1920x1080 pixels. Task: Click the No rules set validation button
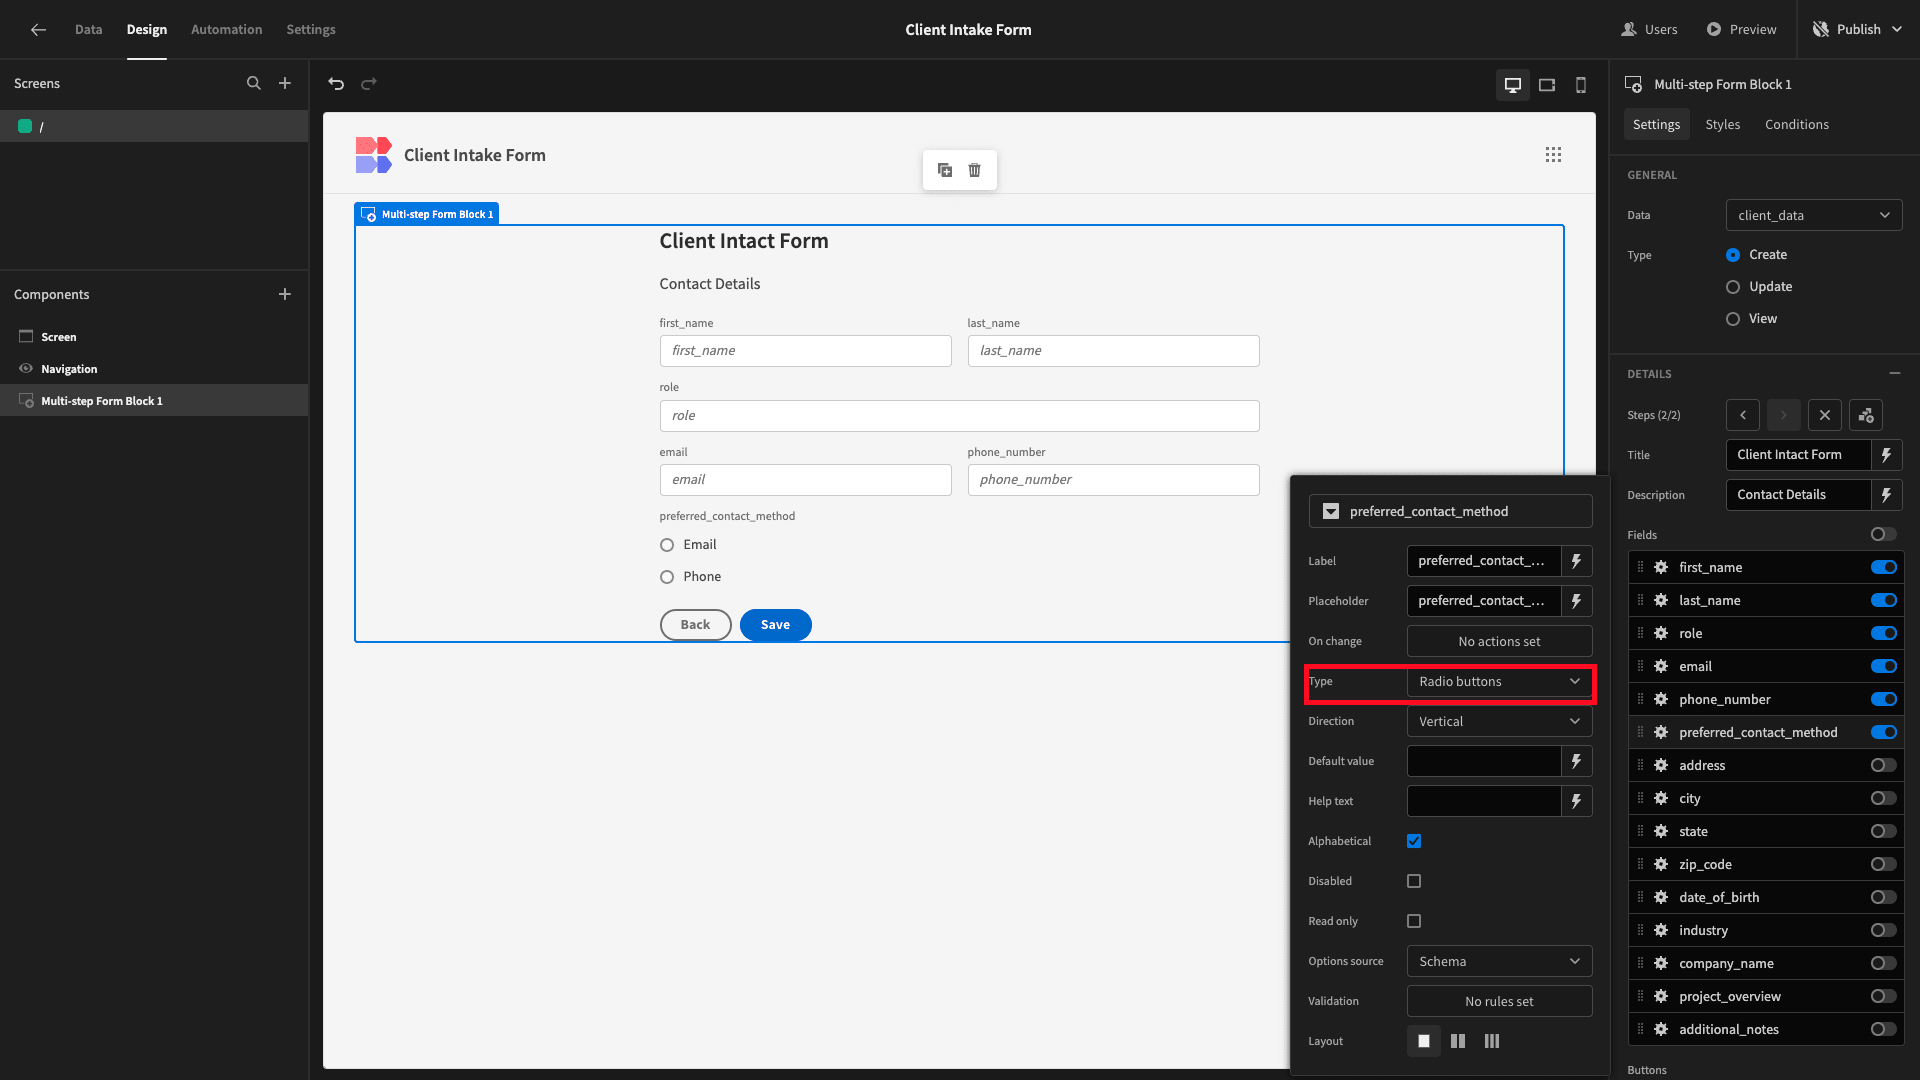tap(1499, 1001)
